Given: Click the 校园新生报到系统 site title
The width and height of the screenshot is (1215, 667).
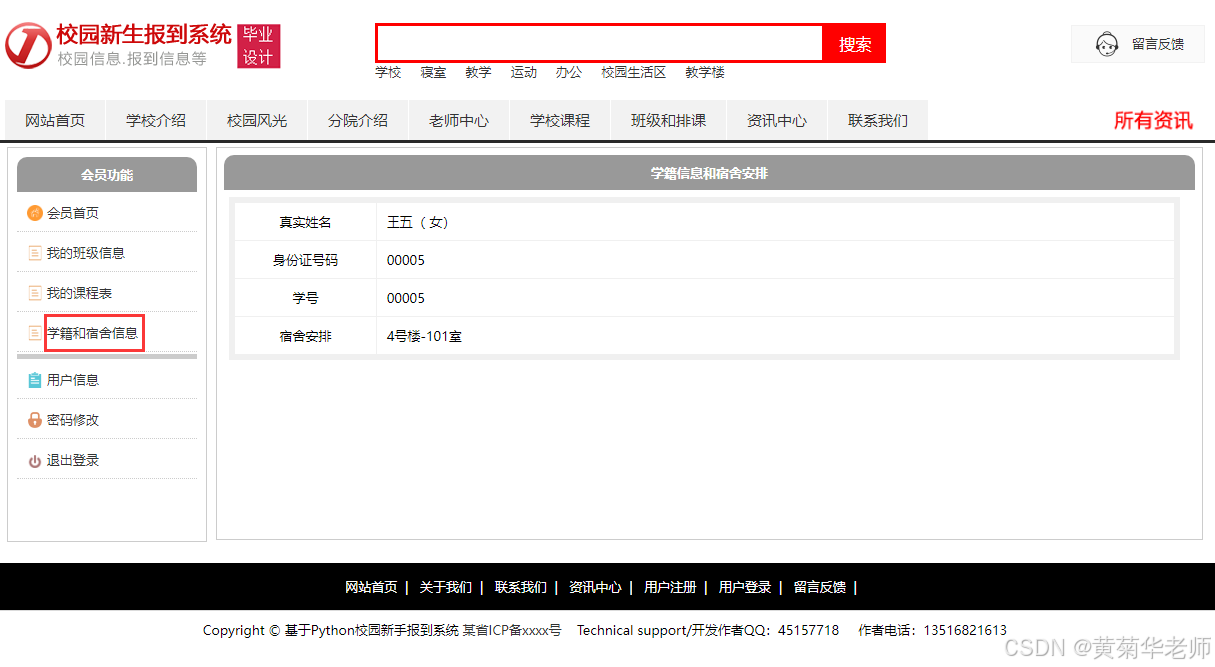Looking at the screenshot, I should (144, 35).
